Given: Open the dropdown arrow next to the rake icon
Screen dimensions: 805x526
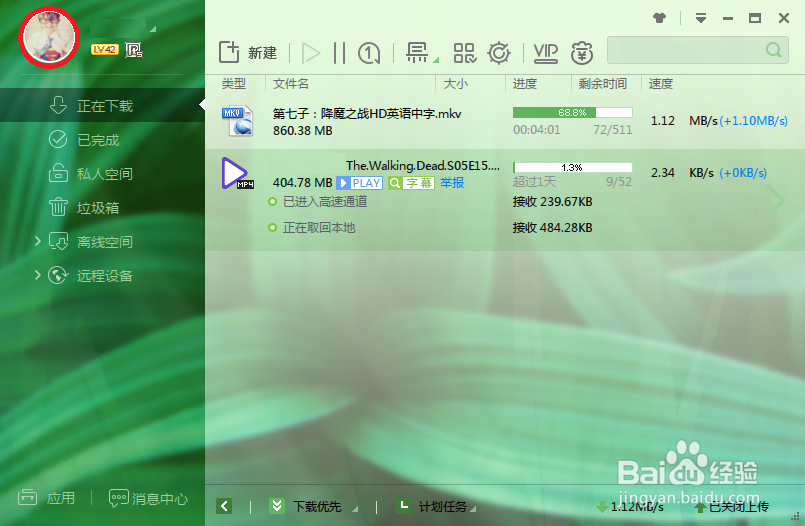Looking at the screenshot, I should [436, 61].
